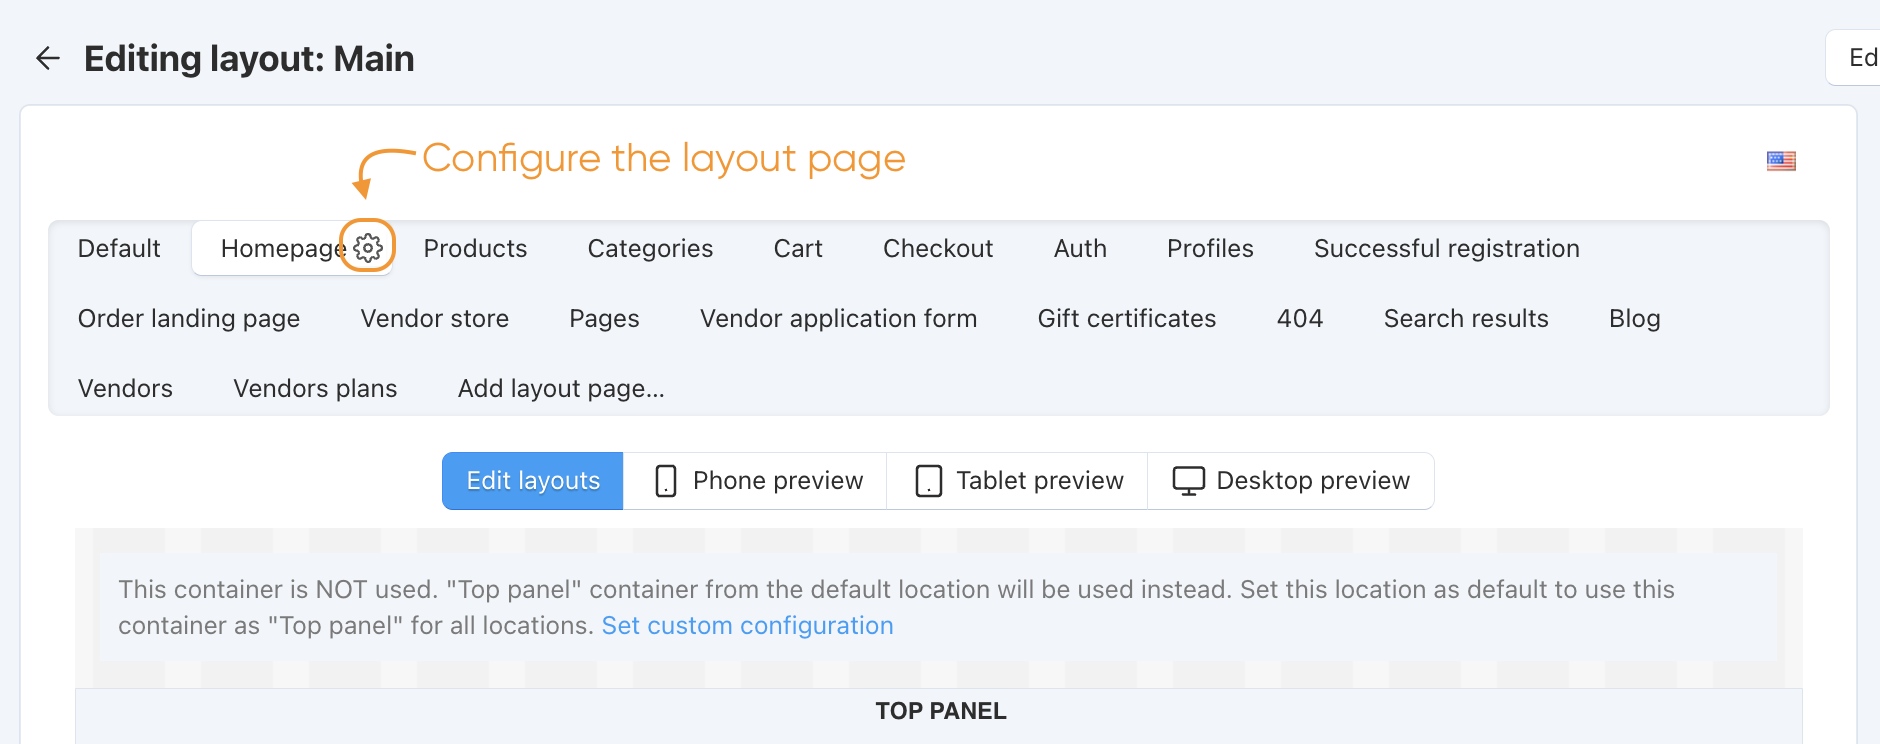
Task: Select the US flag language icon
Action: pyautogui.click(x=1781, y=161)
